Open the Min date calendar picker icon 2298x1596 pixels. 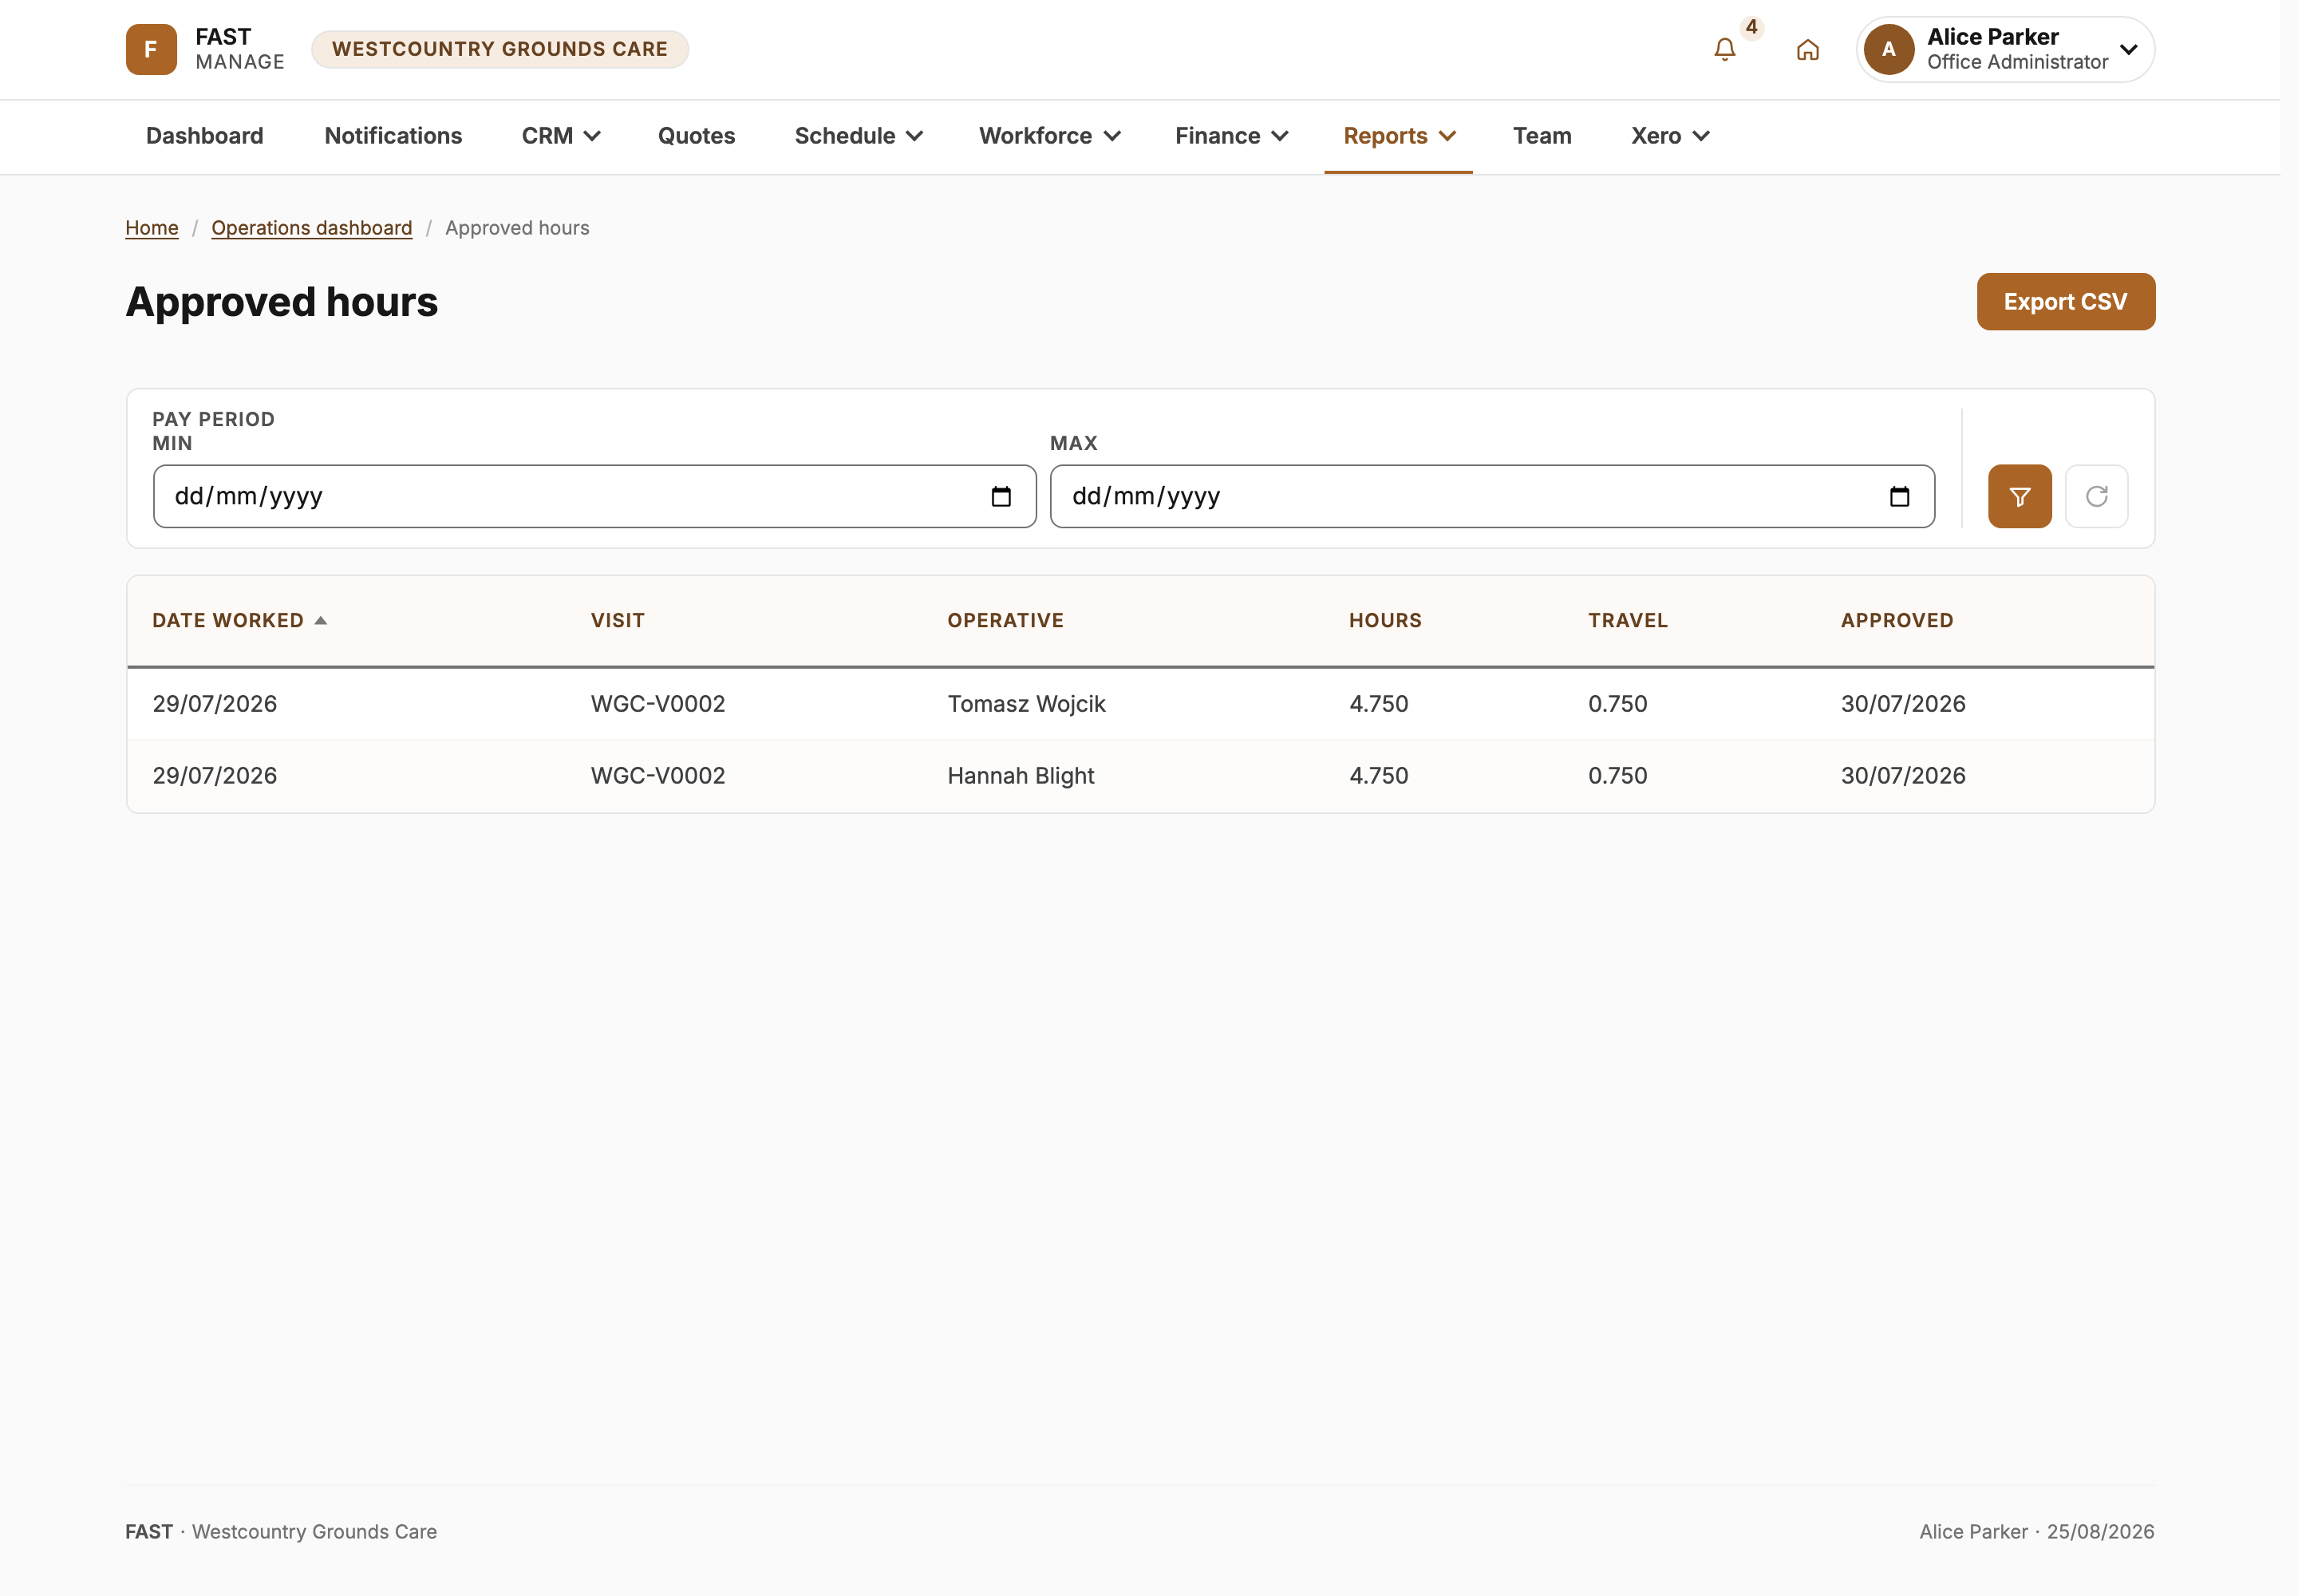(x=1001, y=496)
